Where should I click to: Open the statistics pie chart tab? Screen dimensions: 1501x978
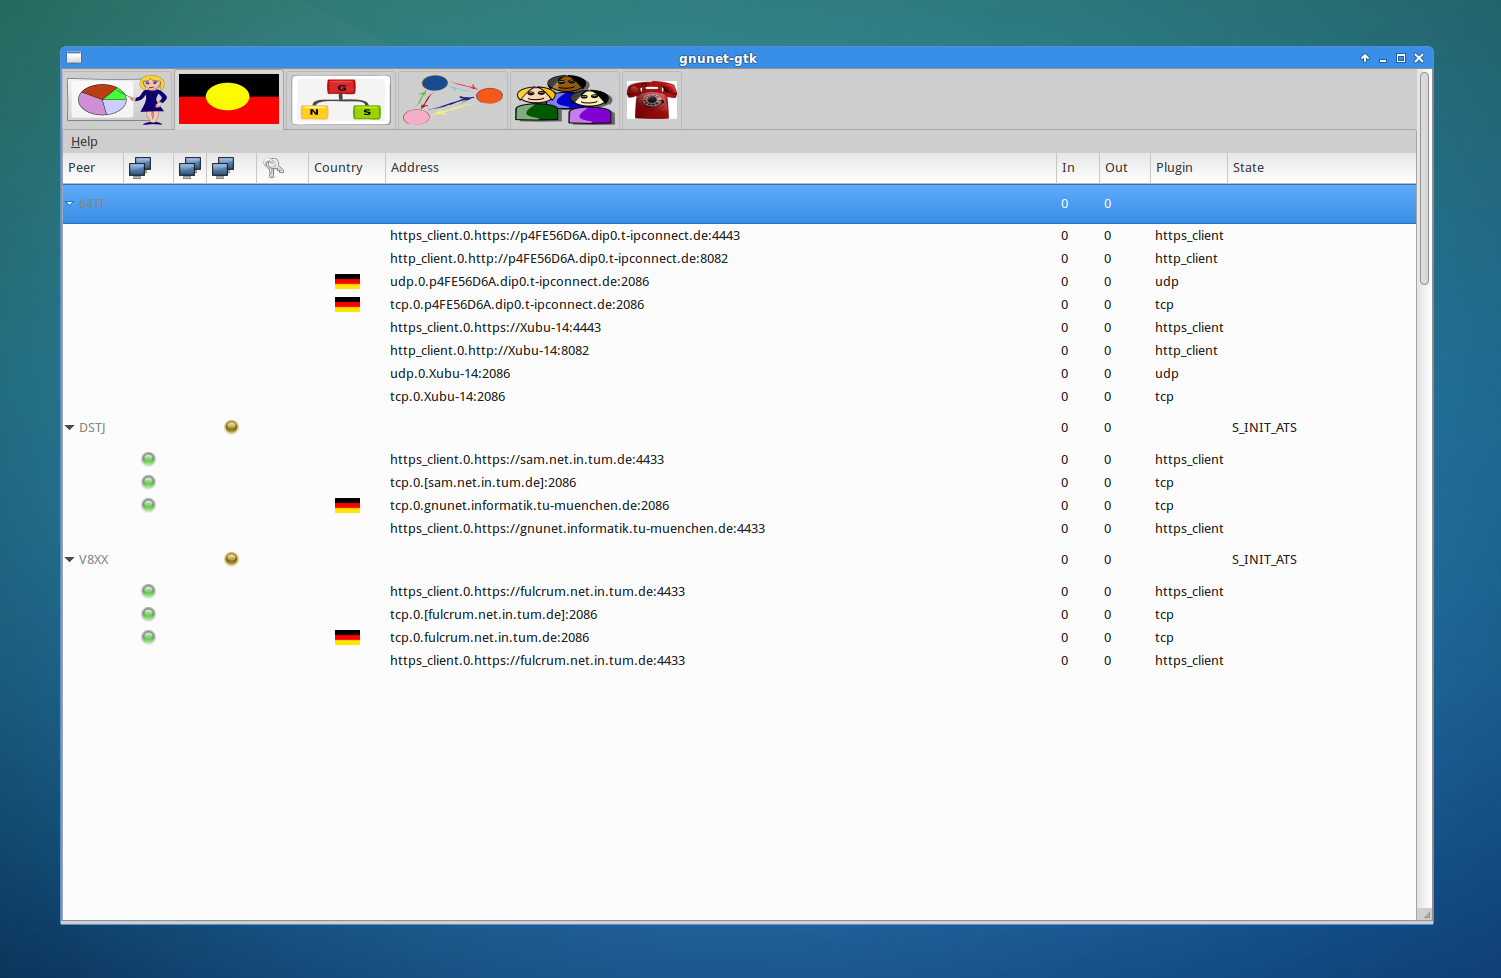click(119, 99)
